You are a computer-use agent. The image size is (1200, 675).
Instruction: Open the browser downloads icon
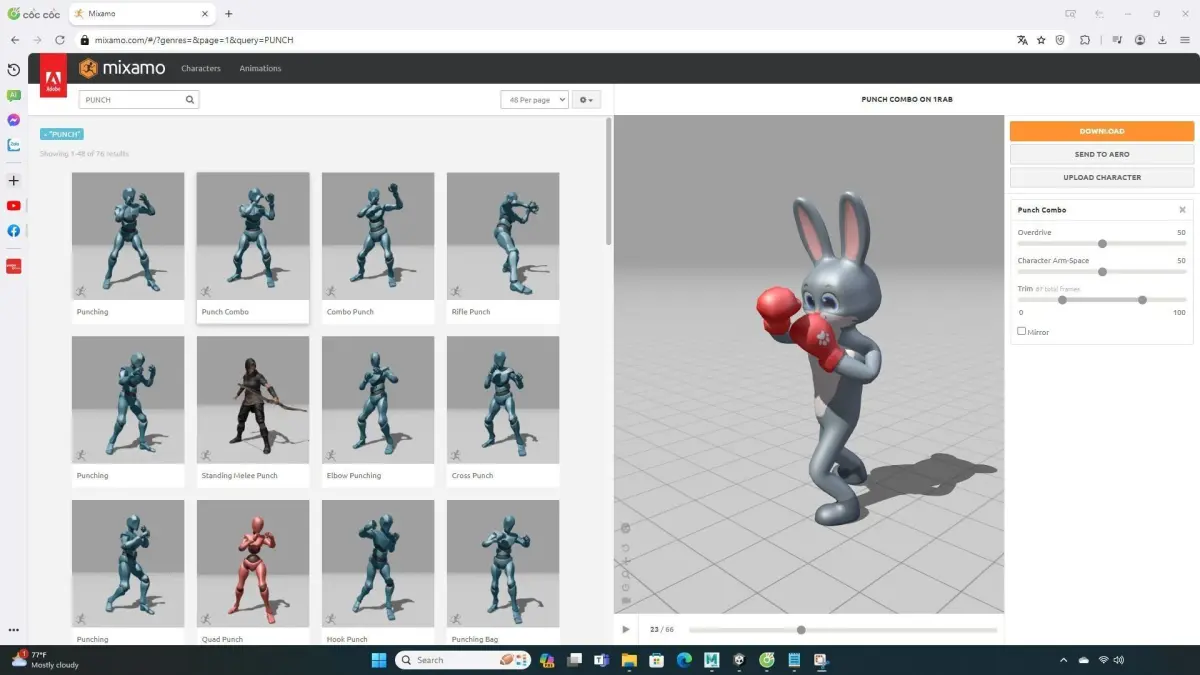pyautogui.click(x=1163, y=40)
